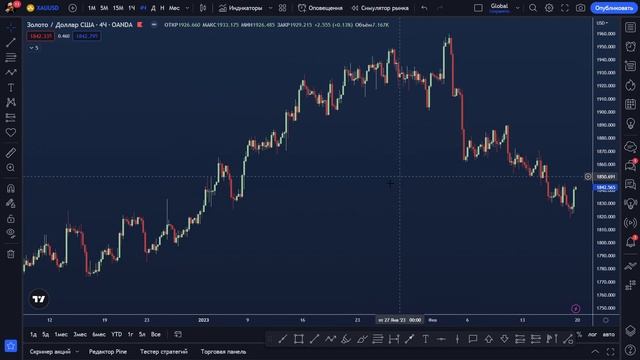640x360 pixels.
Task: Toggle the % percent scale
Action: [x=579, y=334]
